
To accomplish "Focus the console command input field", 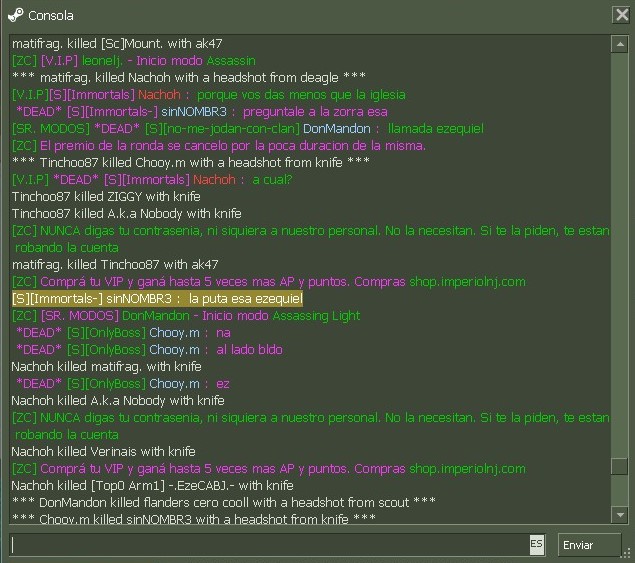I will [x=270, y=545].
